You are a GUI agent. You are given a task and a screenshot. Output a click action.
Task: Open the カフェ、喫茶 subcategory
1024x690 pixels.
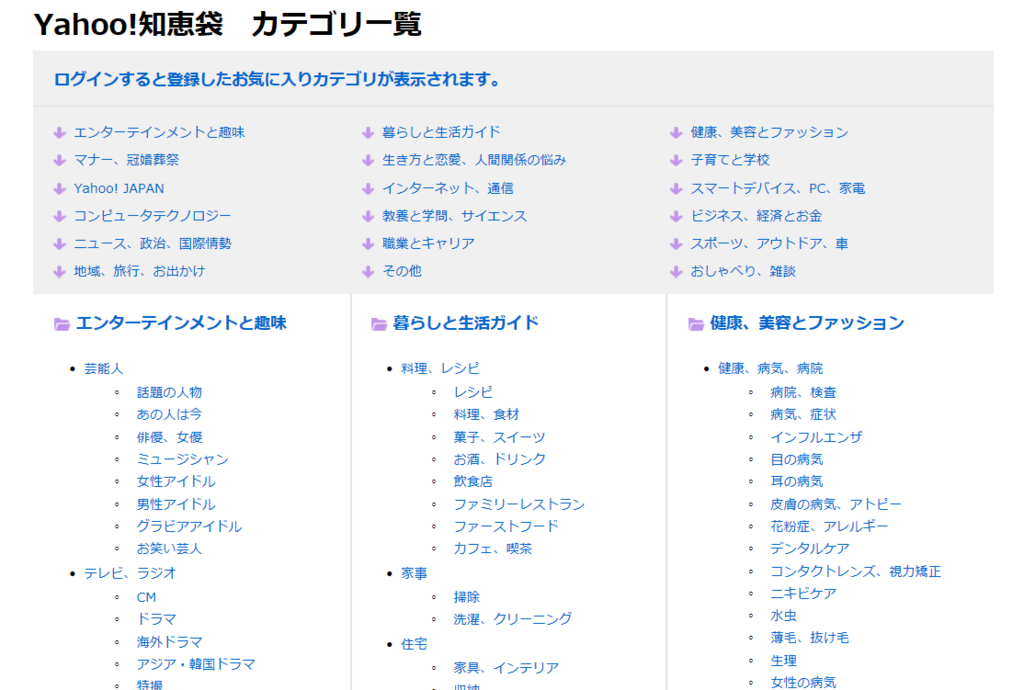point(492,549)
